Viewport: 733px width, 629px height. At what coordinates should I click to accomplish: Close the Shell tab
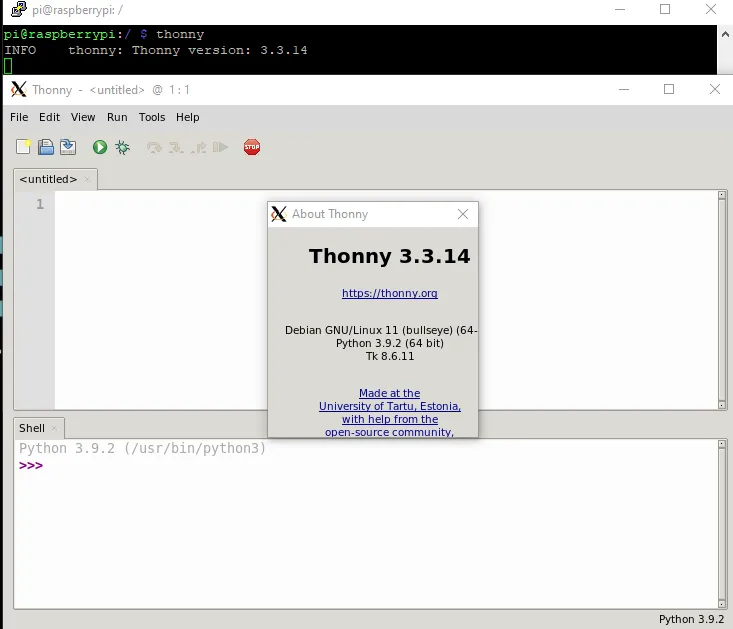point(54,428)
